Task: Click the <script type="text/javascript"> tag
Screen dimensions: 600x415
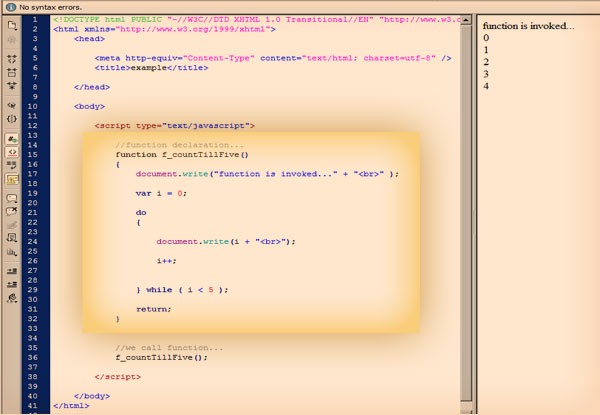Action: (174, 125)
